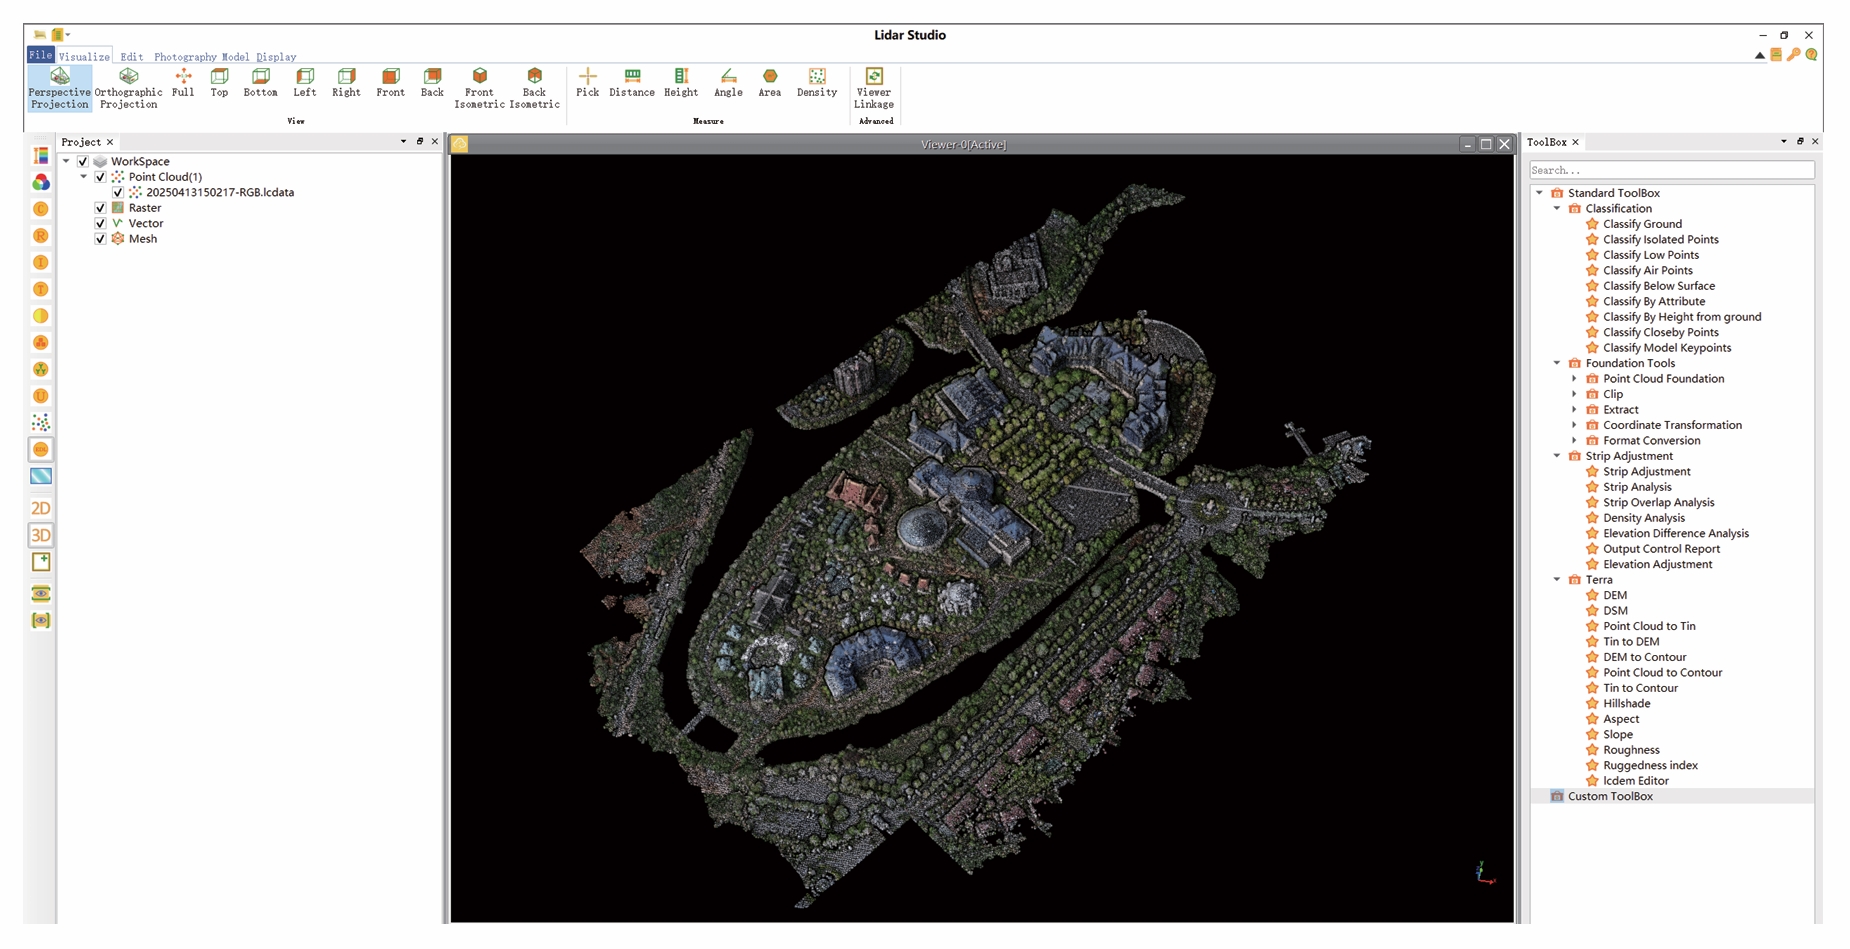Image resolution: width=1850 pixels, height=949 pixels.
Task: Switch to the Visualize ribbon tab
Action: 84,57
